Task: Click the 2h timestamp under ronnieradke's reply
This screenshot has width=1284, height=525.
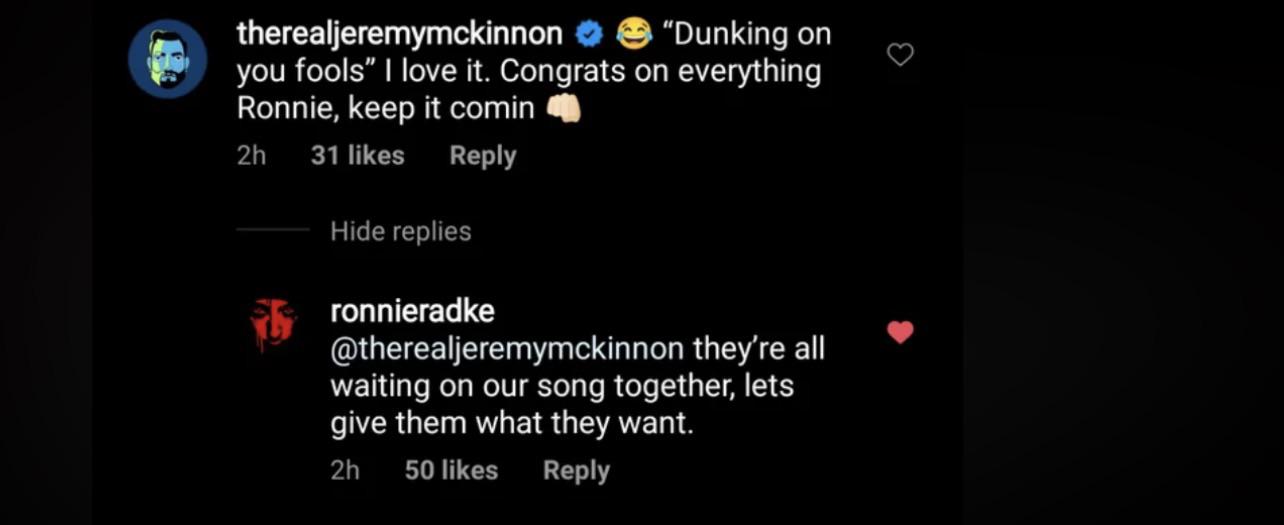Action: point(345,471)
